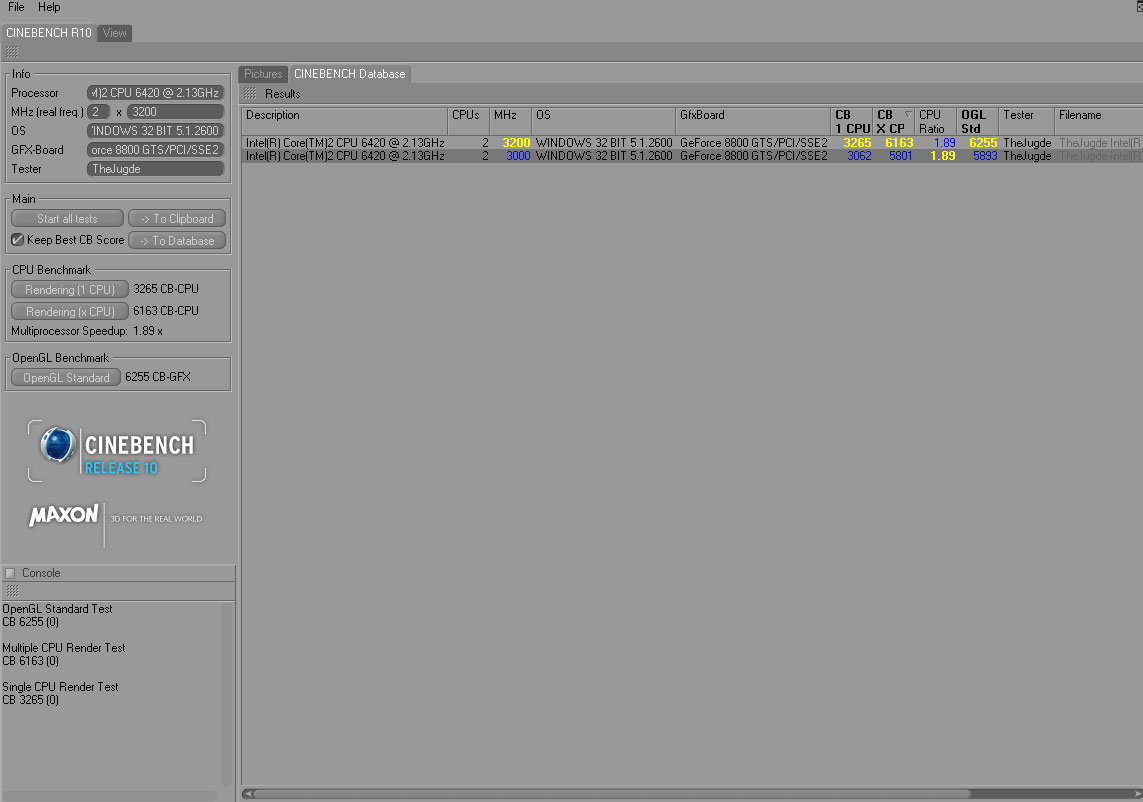Click the 6163 CB-CPU result text
This screenshot has height=802, width=1143.
165,311
